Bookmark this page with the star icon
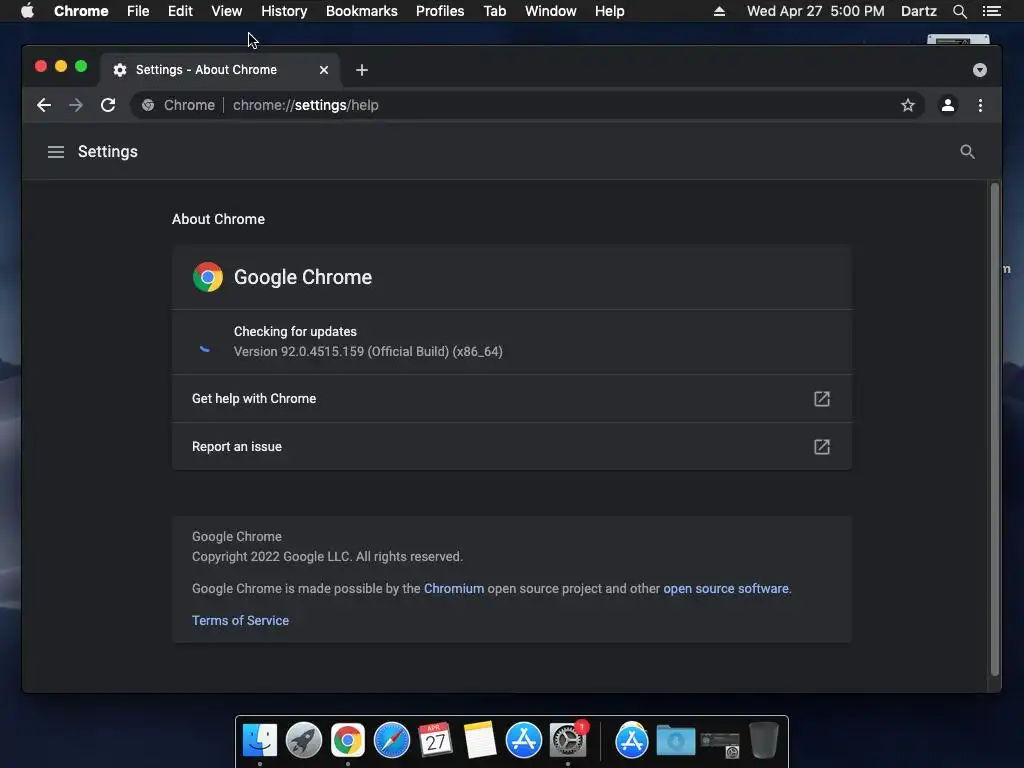 (x=908, y=105)
